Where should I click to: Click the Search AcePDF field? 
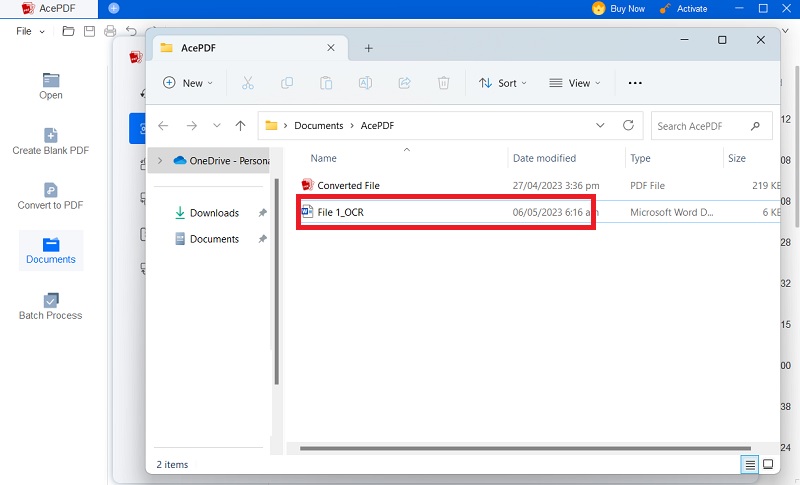711,126
